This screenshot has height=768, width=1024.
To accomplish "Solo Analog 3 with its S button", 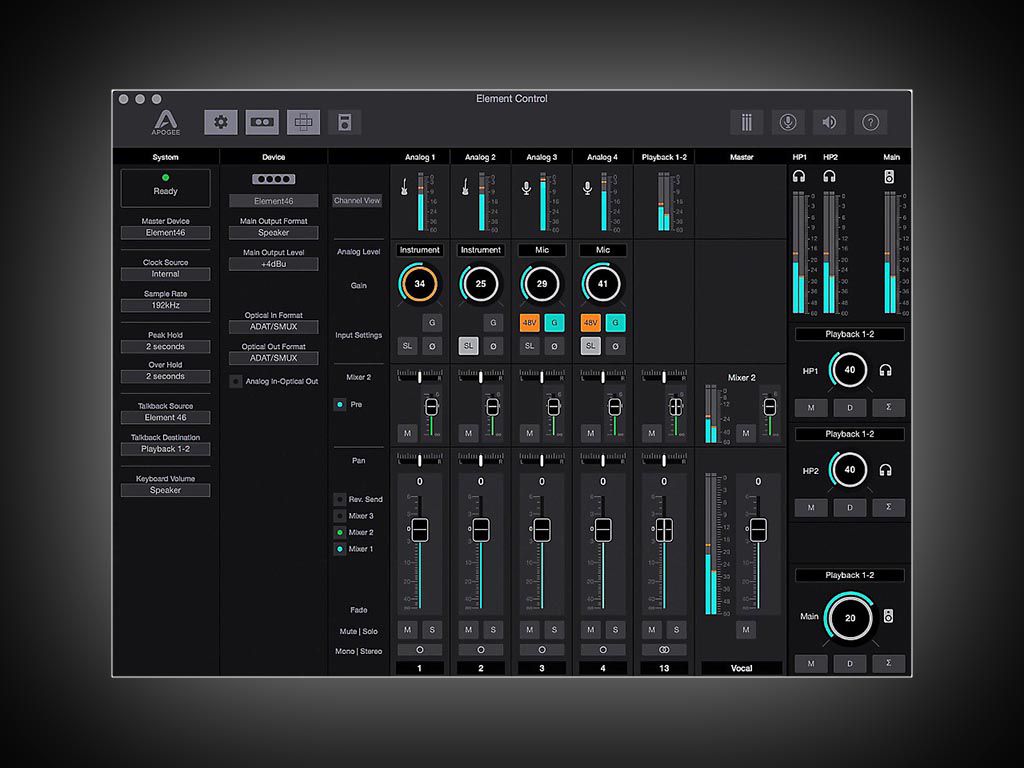I will point(555,629).
